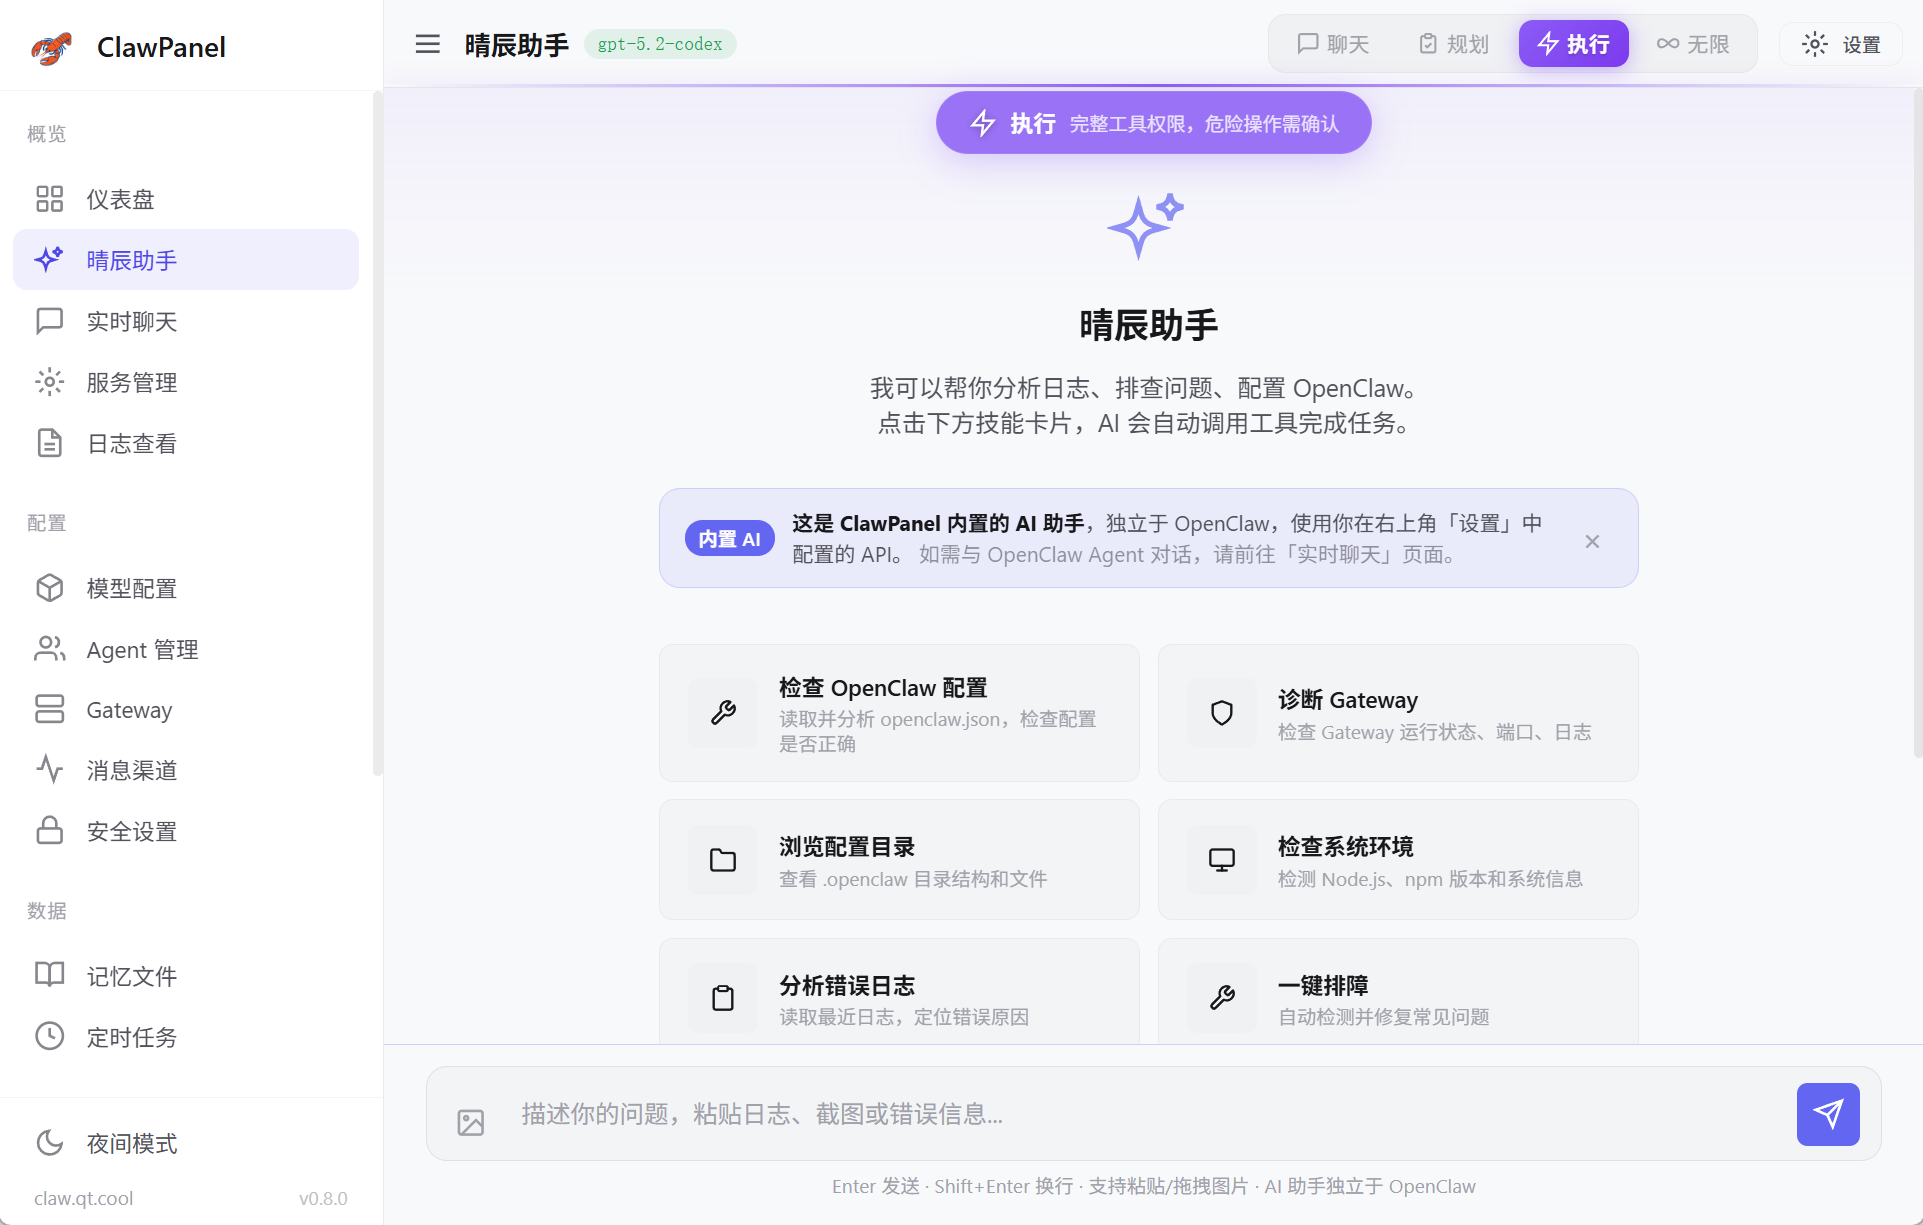Screen dimensions: 1923x1225
Task: Send message with the paper plane icon
Action: (x=1827, y=1114)
